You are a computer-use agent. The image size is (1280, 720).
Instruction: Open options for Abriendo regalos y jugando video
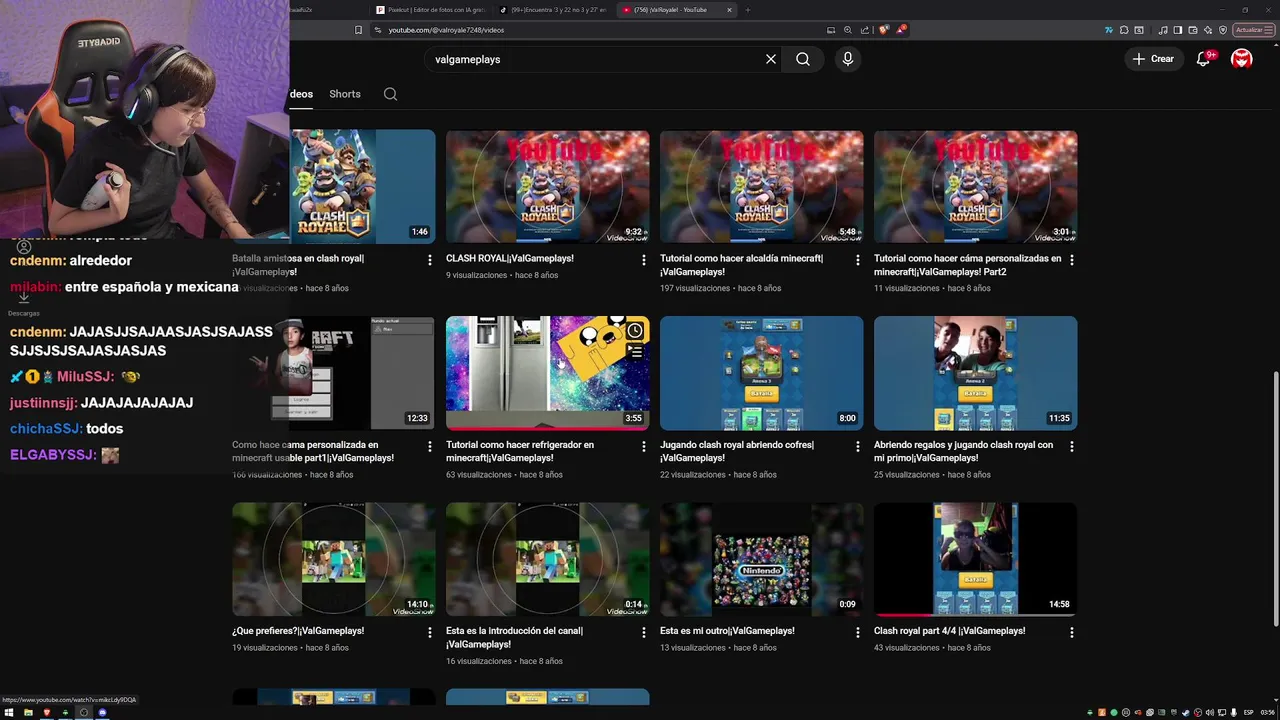point(1072,447)
